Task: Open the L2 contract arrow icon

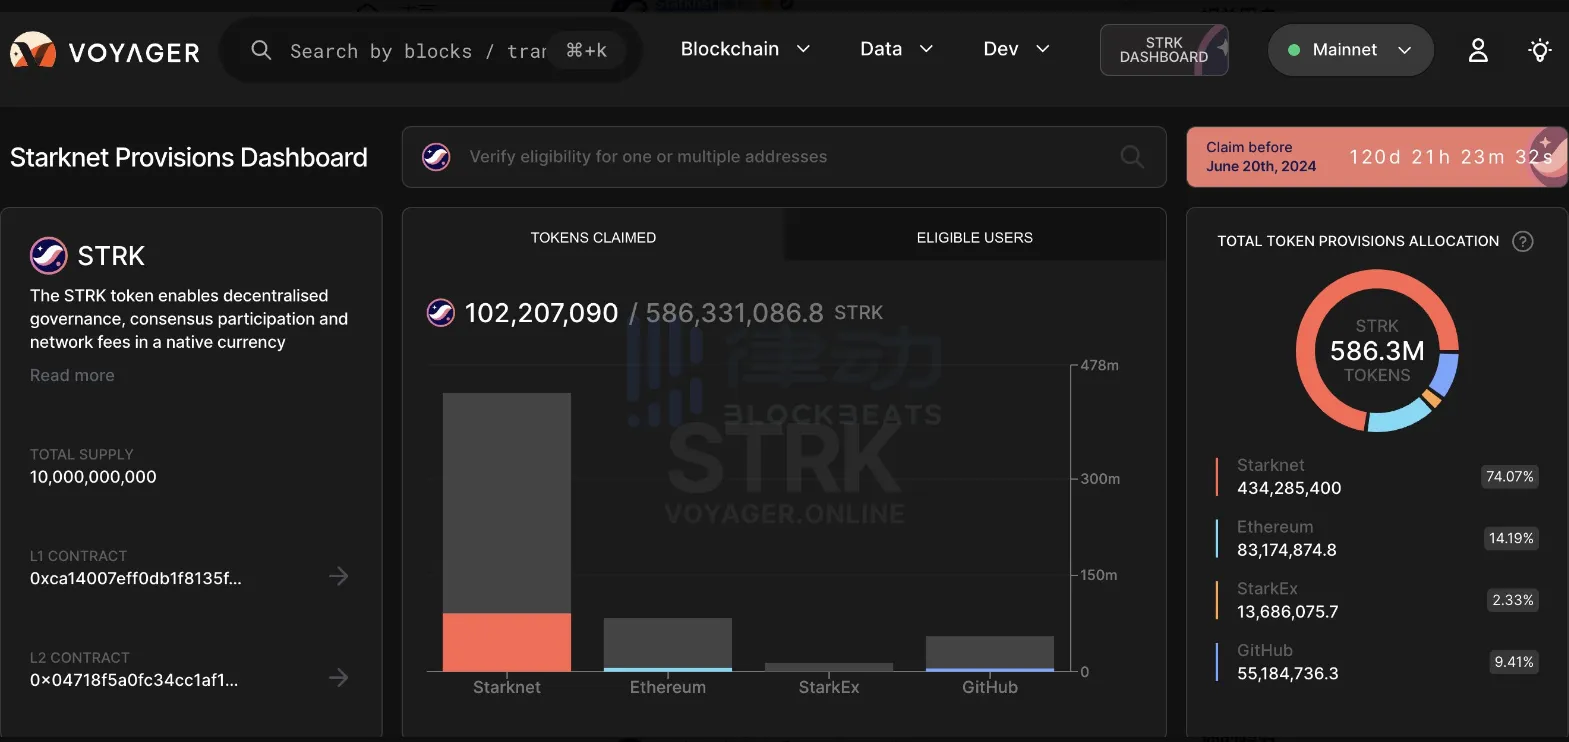Action: [339, 678]
